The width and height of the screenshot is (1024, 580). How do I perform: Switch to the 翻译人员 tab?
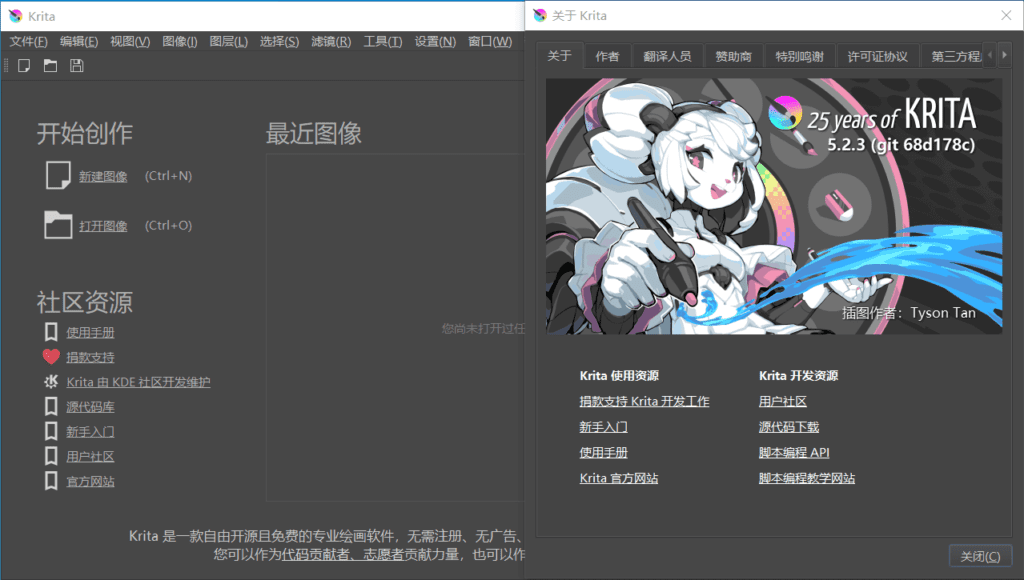[x=667, y=57]
